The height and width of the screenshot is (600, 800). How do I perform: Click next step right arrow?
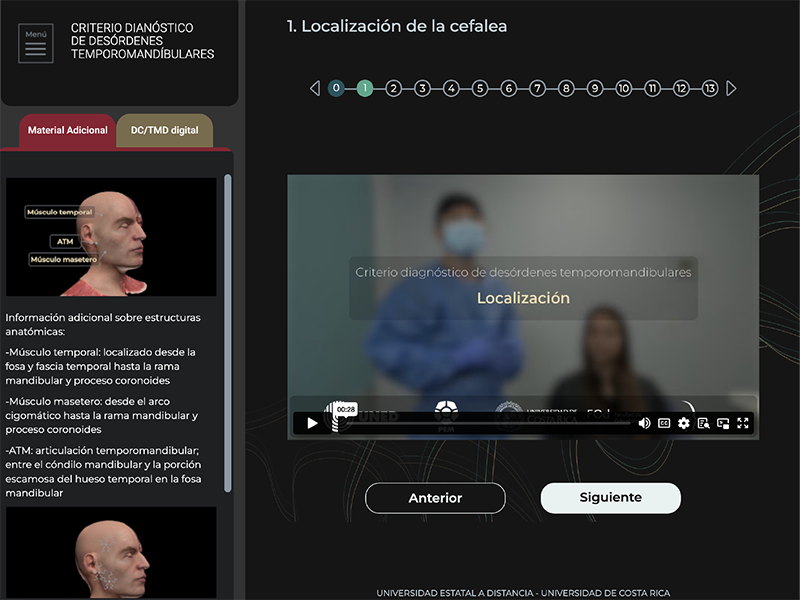(x=731, y=88)
